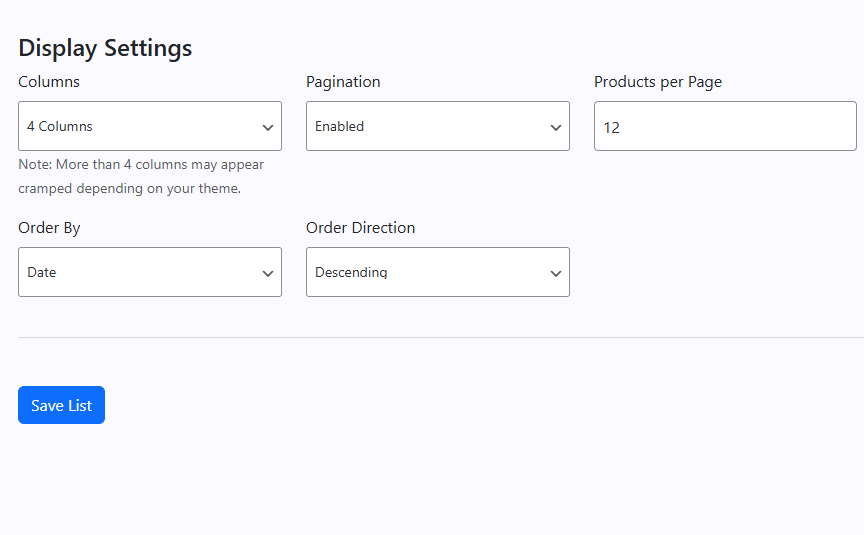Click the Order Direction chevron arrow

pyautogui.click(x=556, y=274)
